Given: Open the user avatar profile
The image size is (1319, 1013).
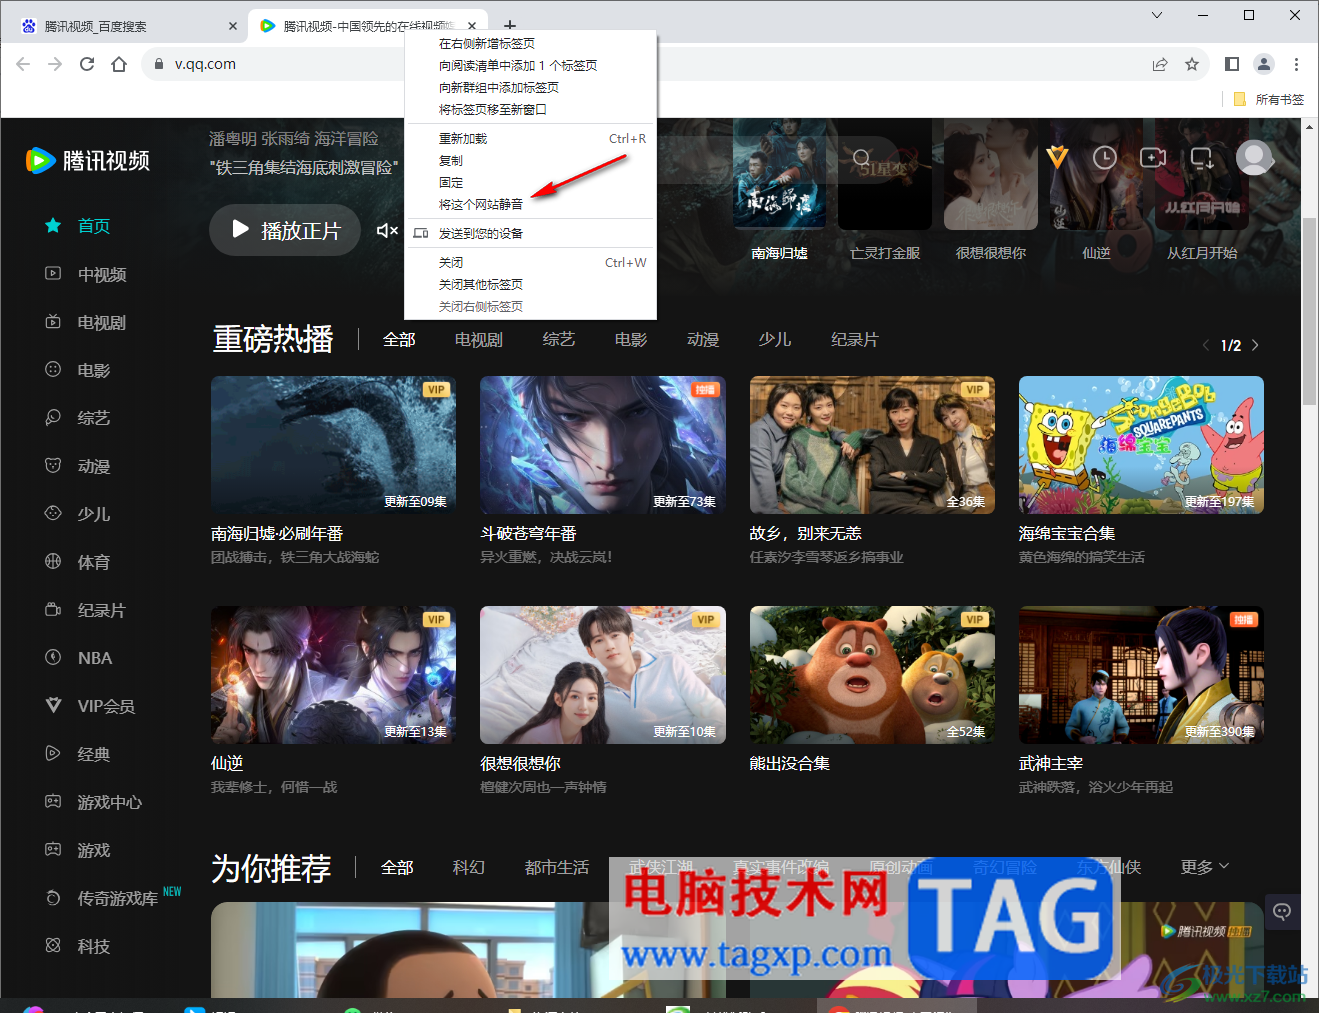Looking at the screenshot, I should click(1254, 157).
